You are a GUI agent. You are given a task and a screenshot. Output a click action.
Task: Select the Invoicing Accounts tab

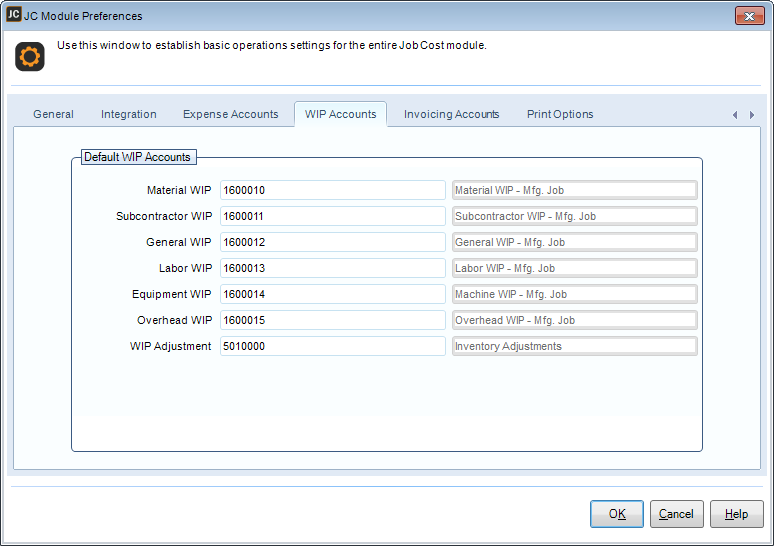(x=451, y=114)
